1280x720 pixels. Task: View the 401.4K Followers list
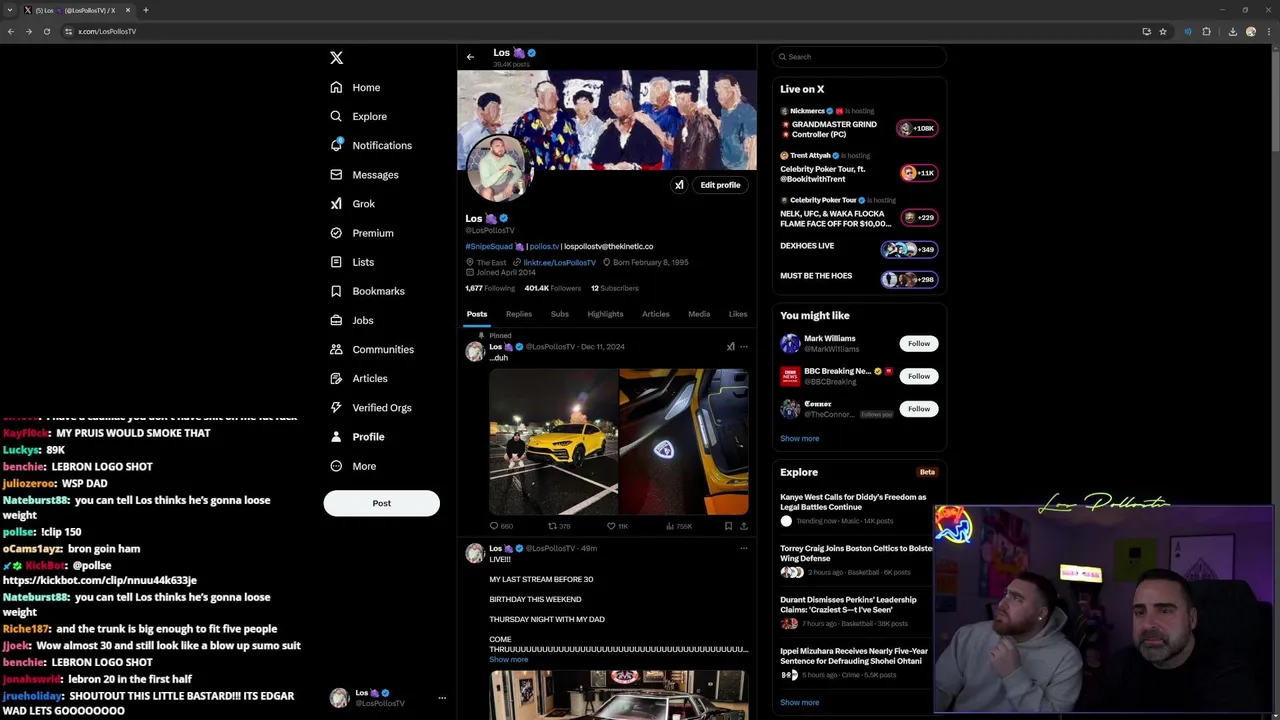pos(552,288)
